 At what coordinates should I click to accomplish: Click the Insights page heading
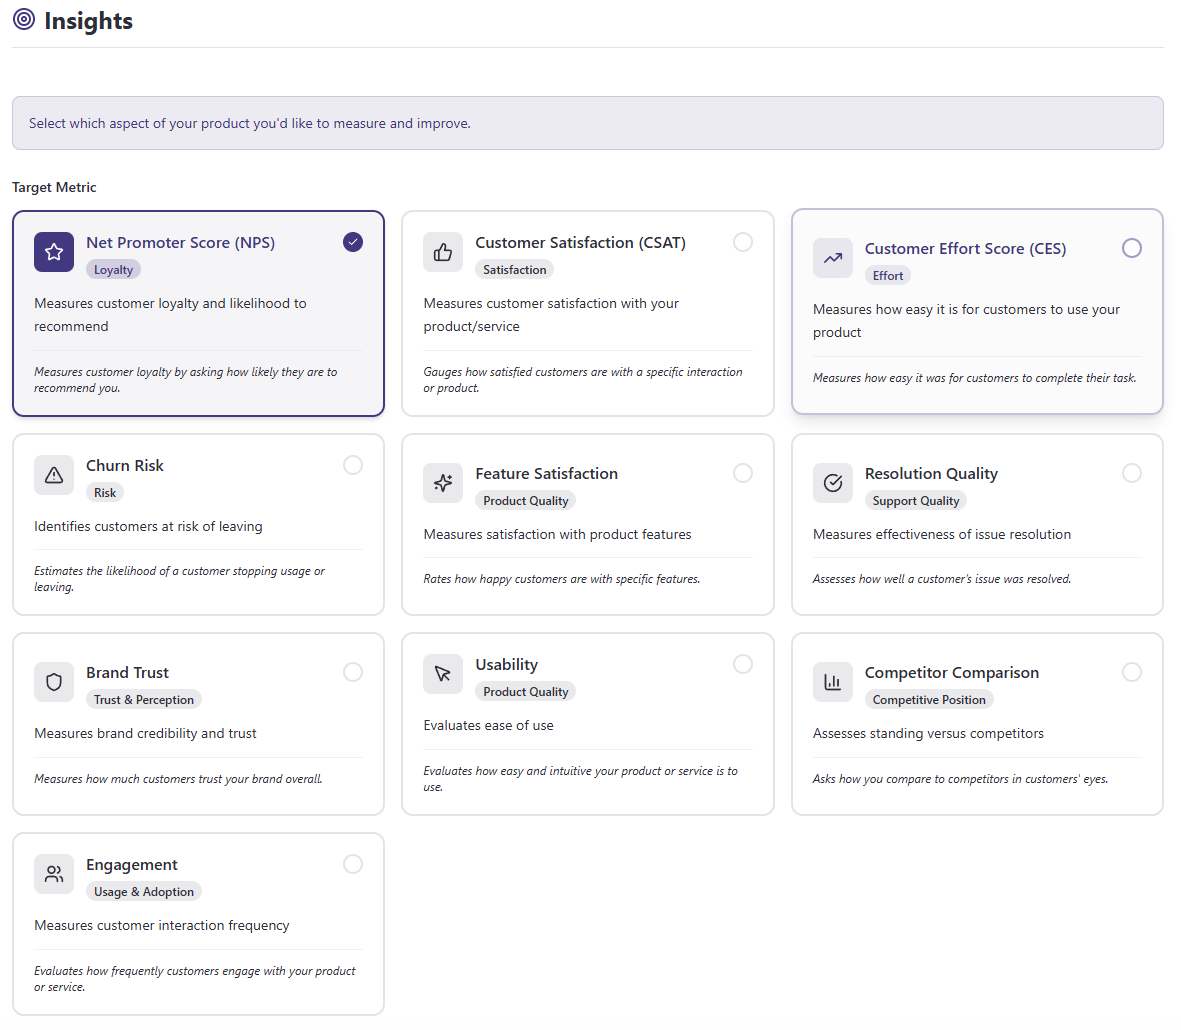88,20
